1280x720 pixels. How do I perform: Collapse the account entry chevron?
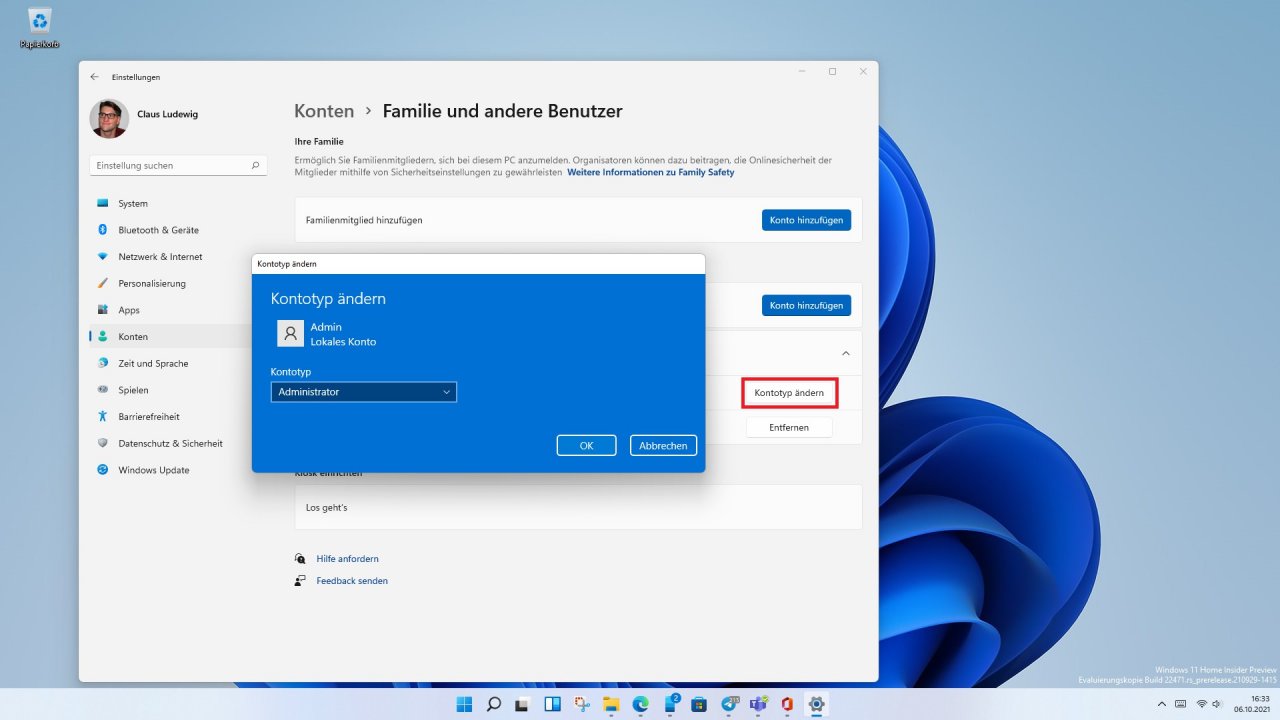tap(845, 353)
